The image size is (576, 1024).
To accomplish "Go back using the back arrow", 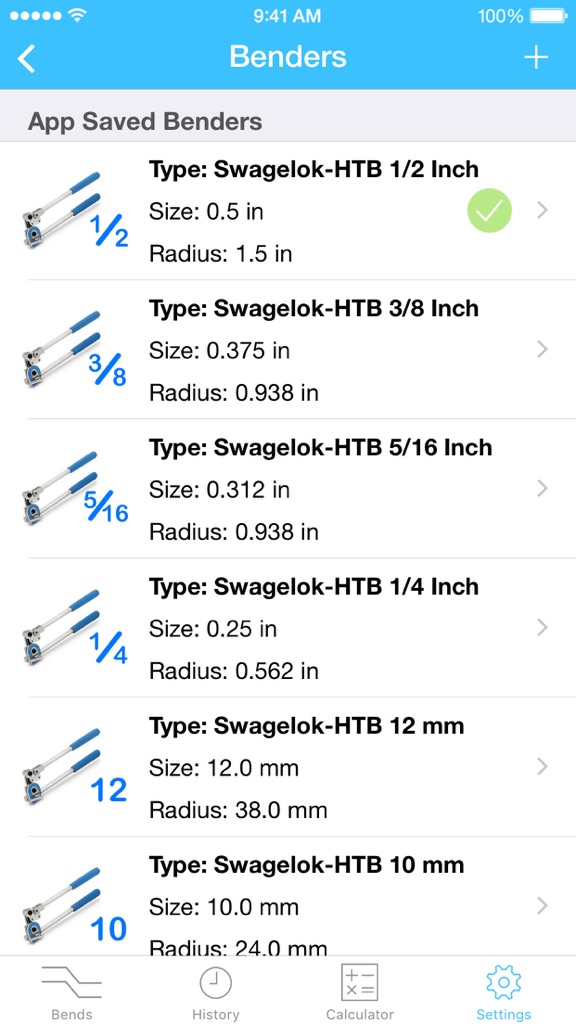I will (x=27, y=57).
